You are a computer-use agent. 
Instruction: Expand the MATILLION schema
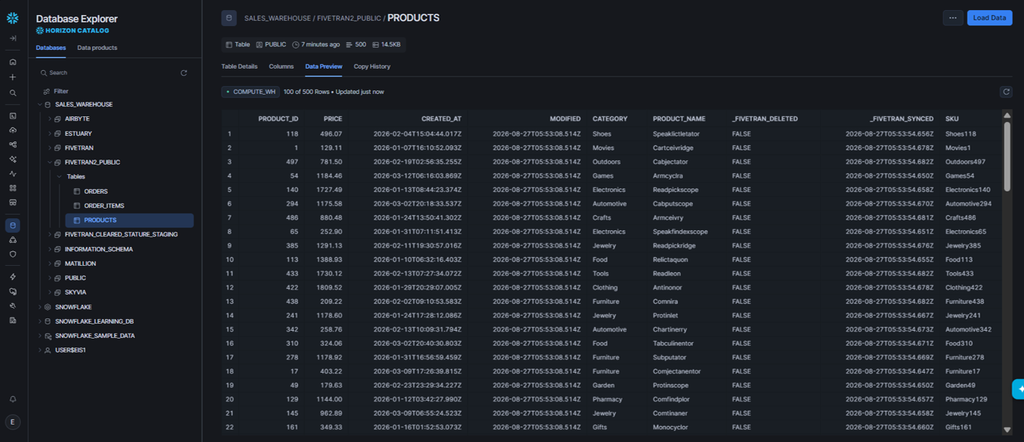[x=50, y=263]
